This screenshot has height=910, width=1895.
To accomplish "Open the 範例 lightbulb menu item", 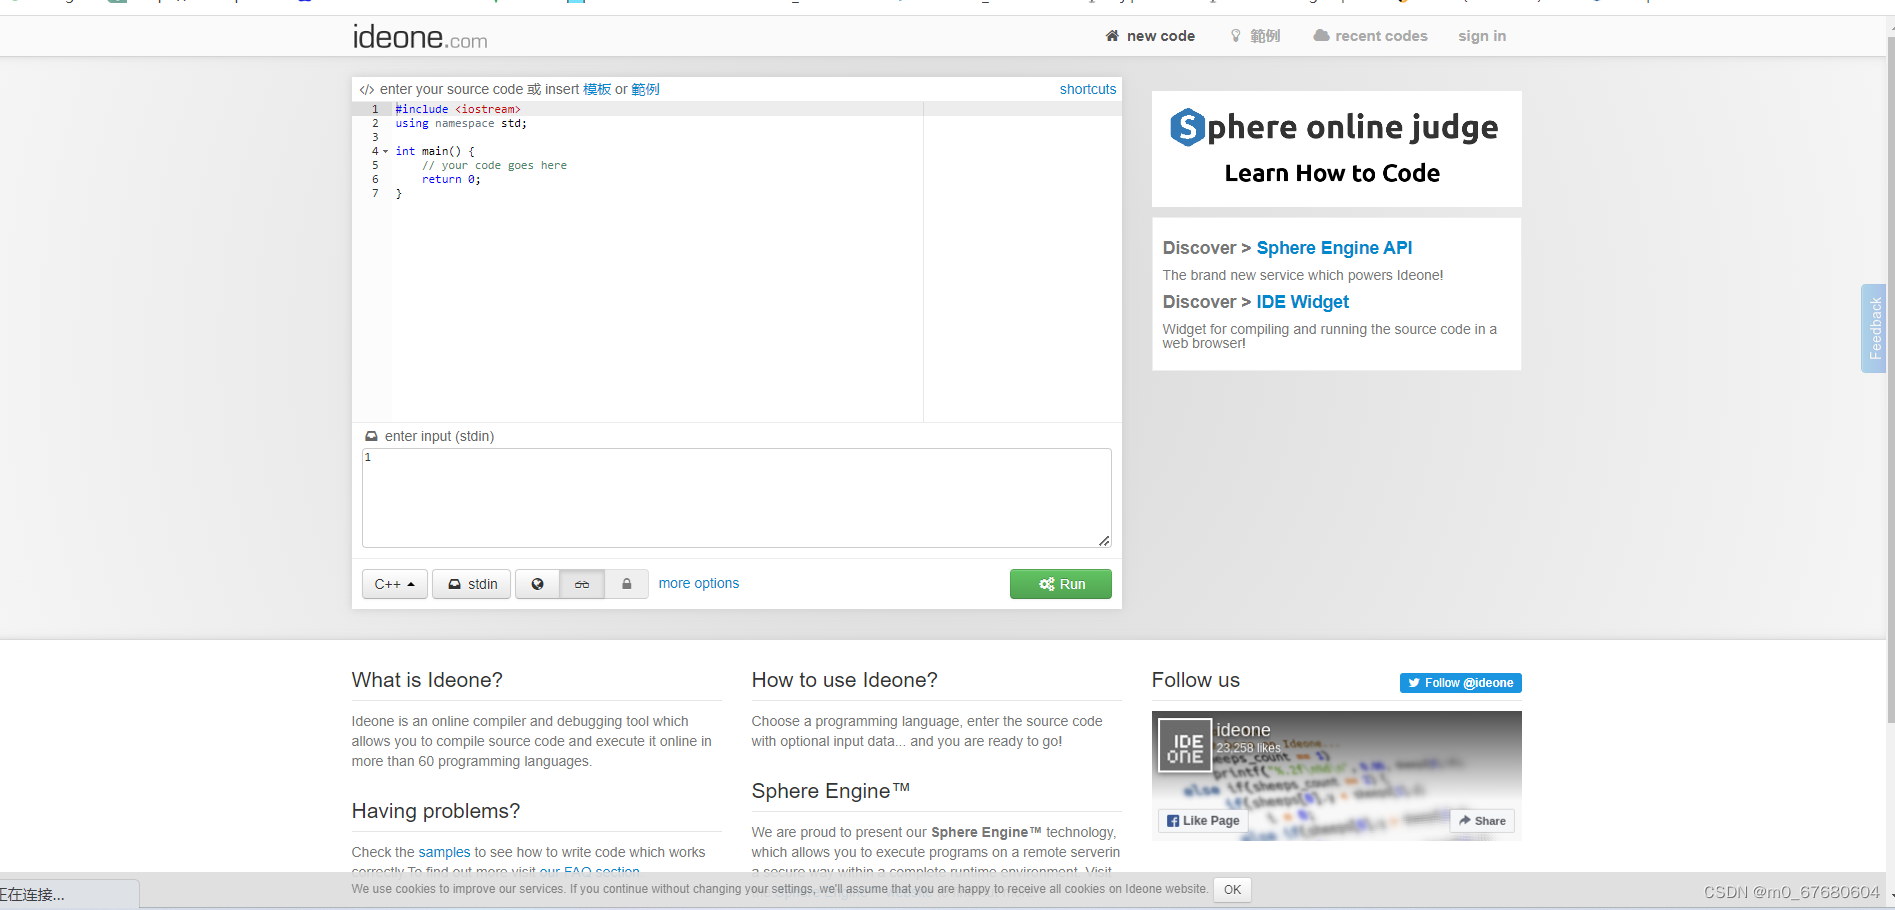I will point(1255,36).
